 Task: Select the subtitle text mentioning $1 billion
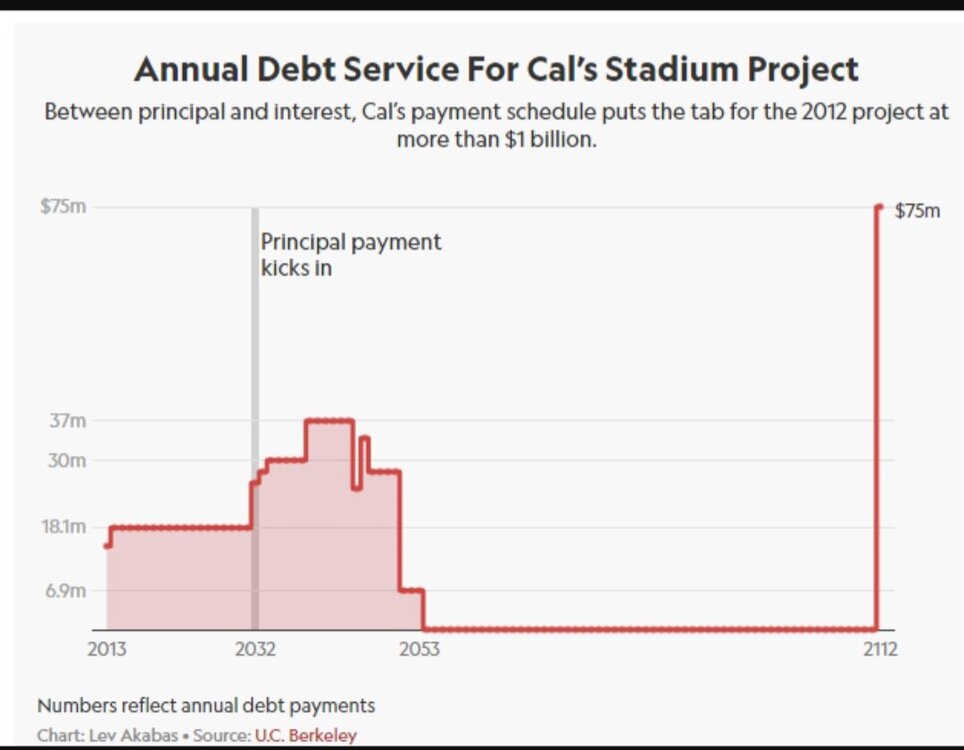click(496, 124)
